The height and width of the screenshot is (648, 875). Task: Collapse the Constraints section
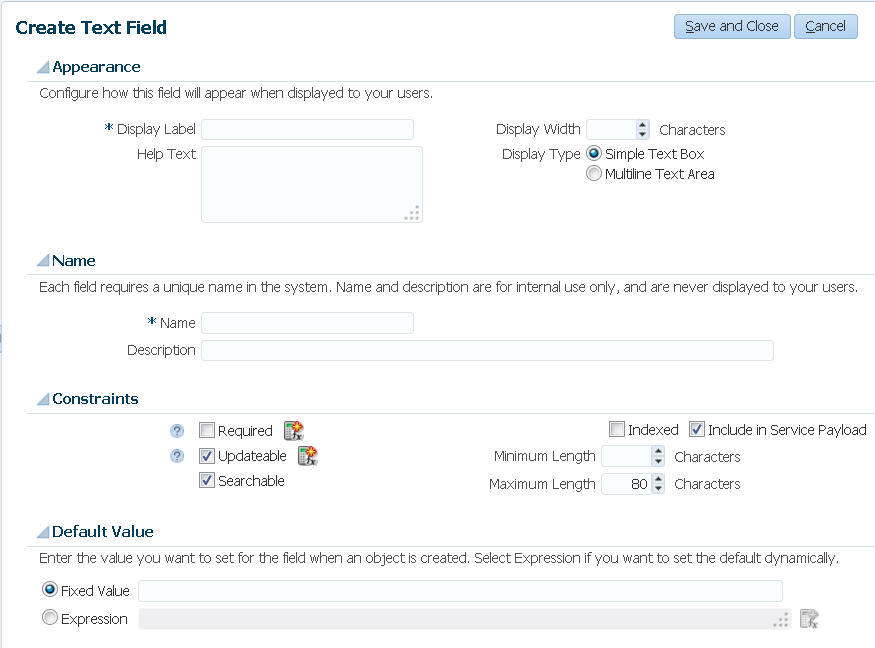tap(43, 400)
